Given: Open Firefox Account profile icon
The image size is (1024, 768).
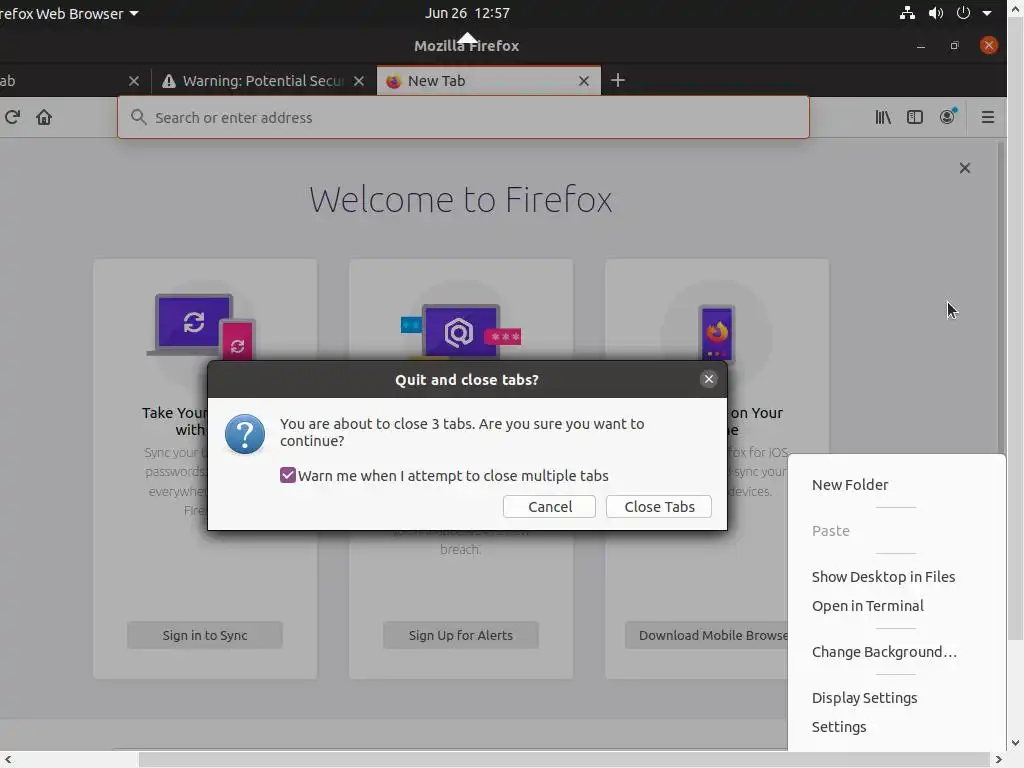Looking at the screenshot, I should click(x=948, y=117).
